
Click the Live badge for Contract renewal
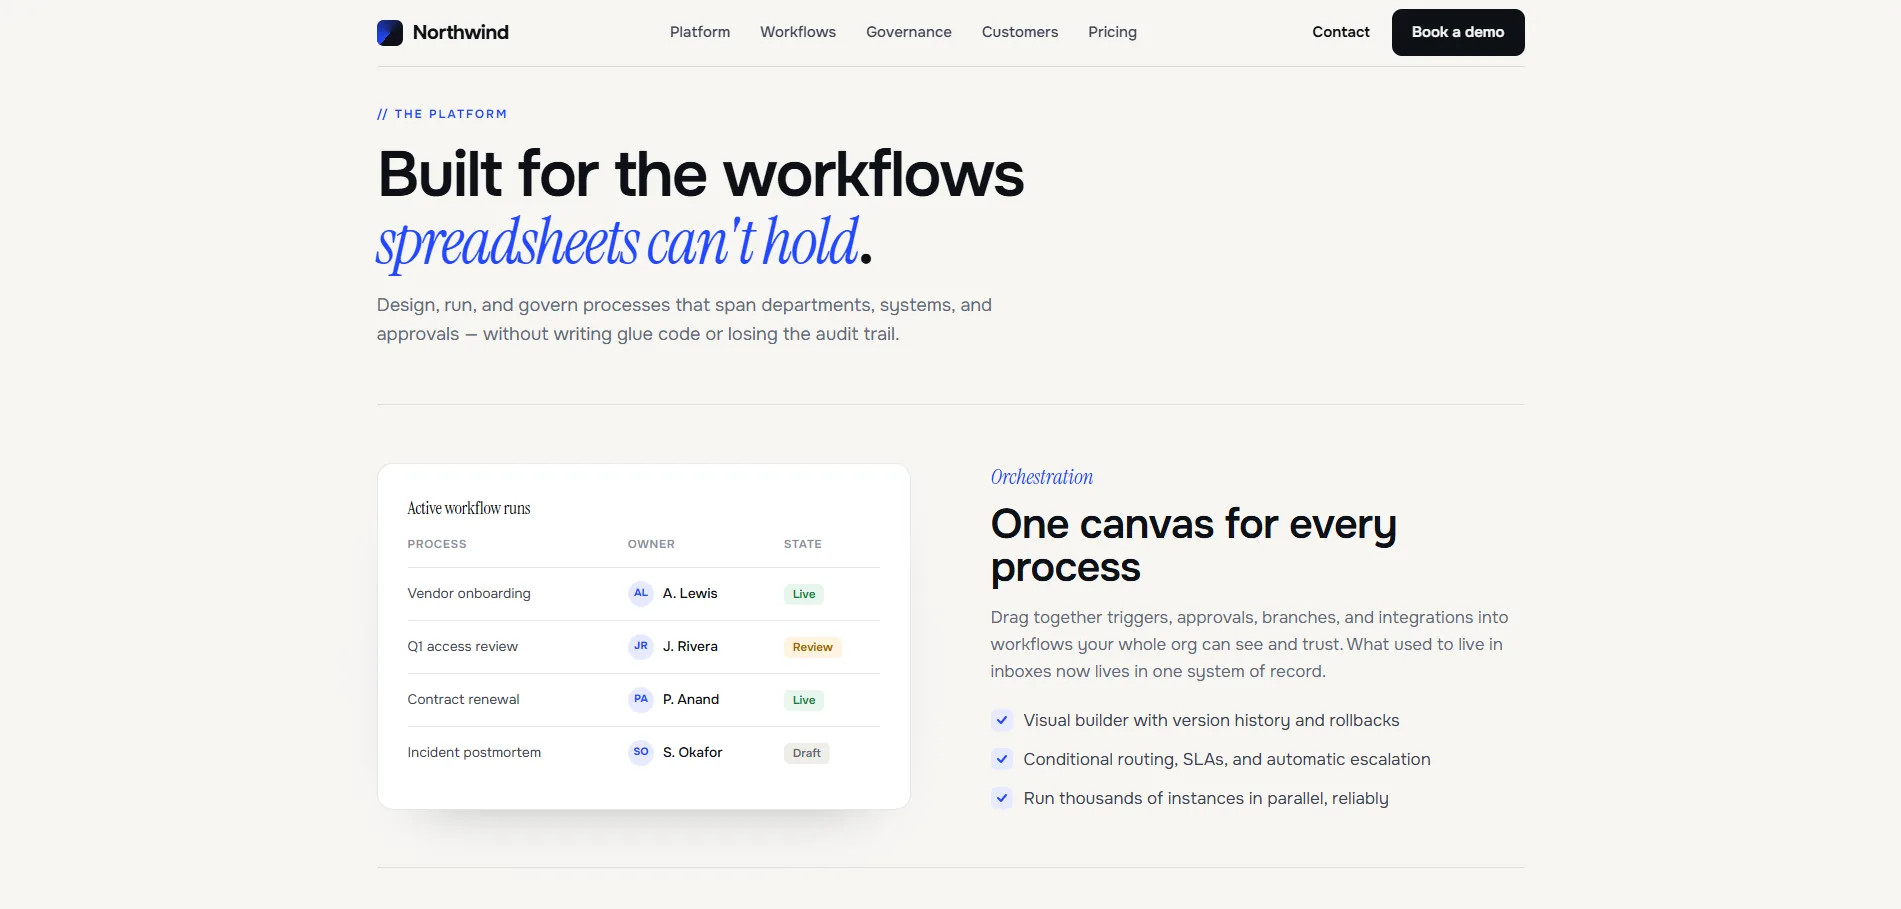[x=804, y=700]
